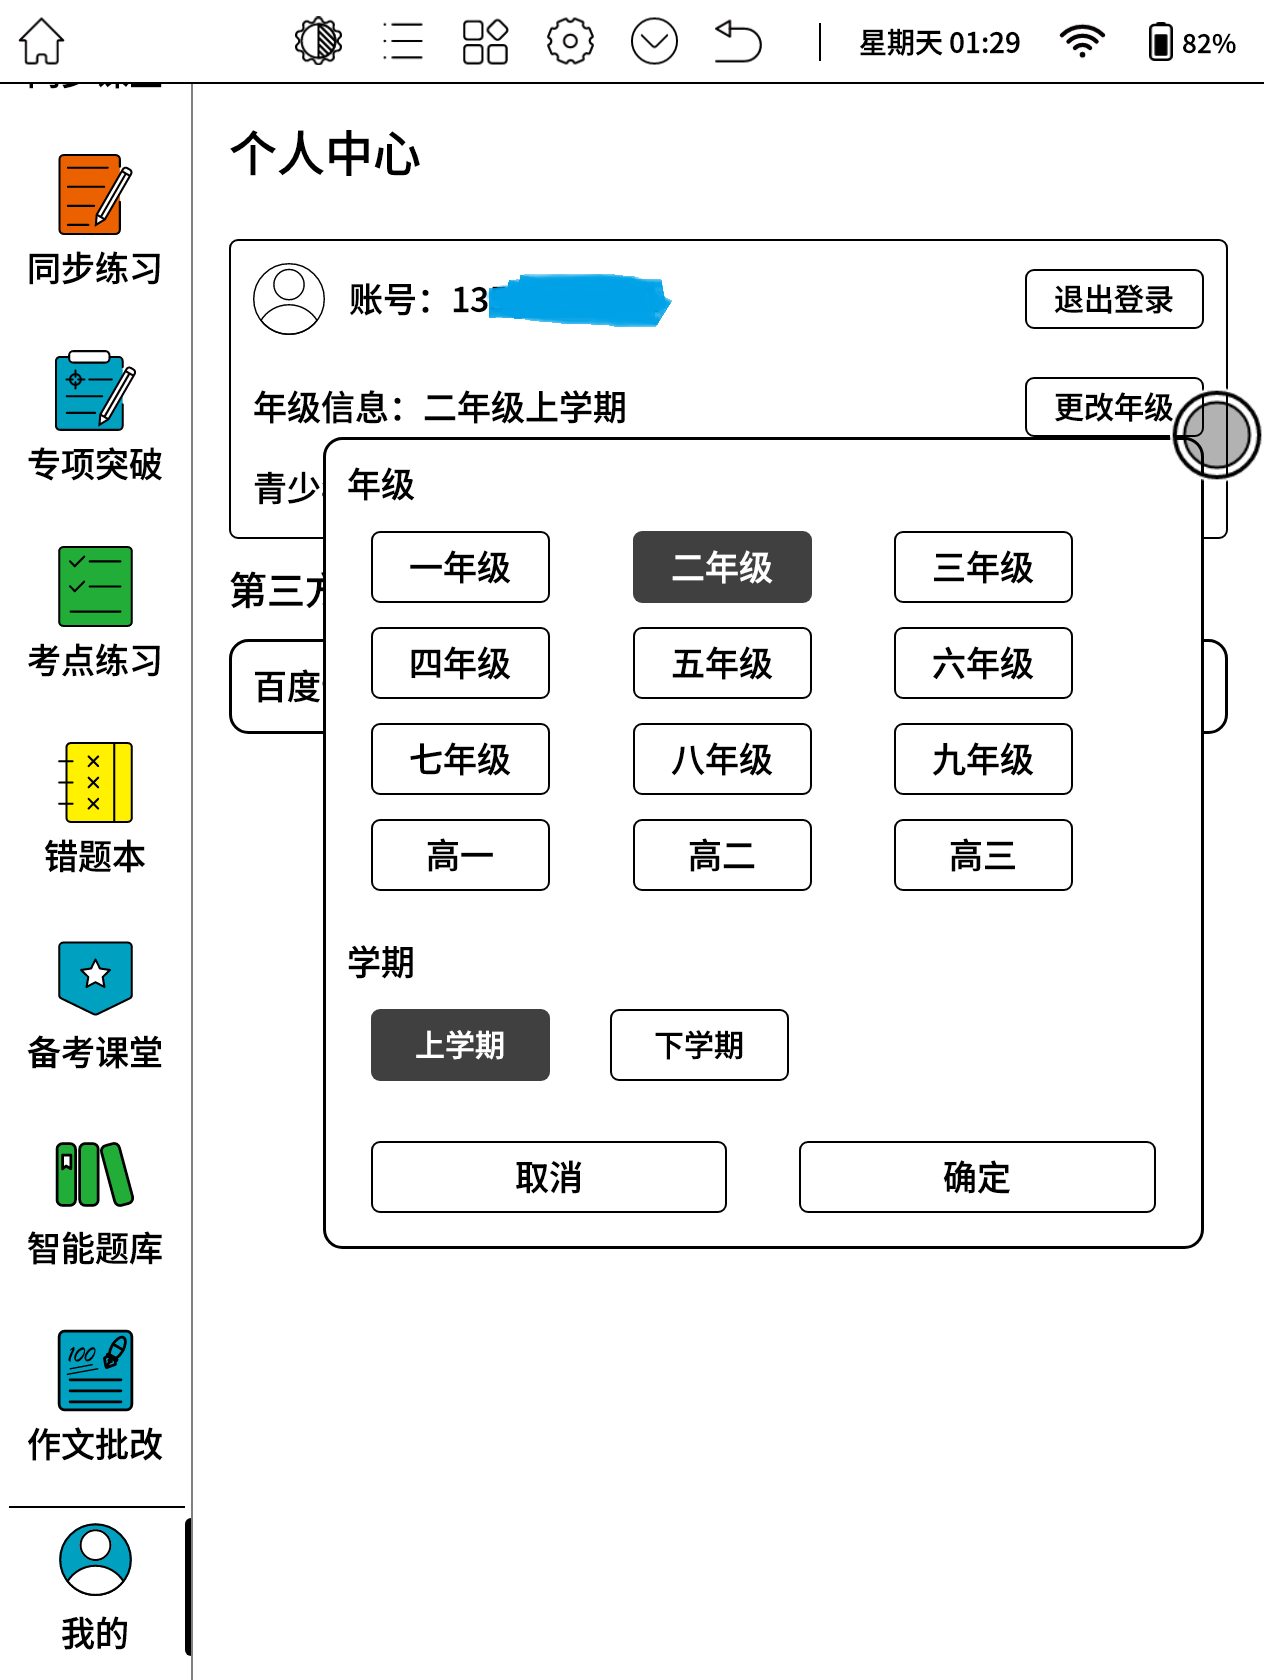Screen dimensions: 1264x1680
Task: Open the list menu icon in top bar
Action: click(403, 42)
